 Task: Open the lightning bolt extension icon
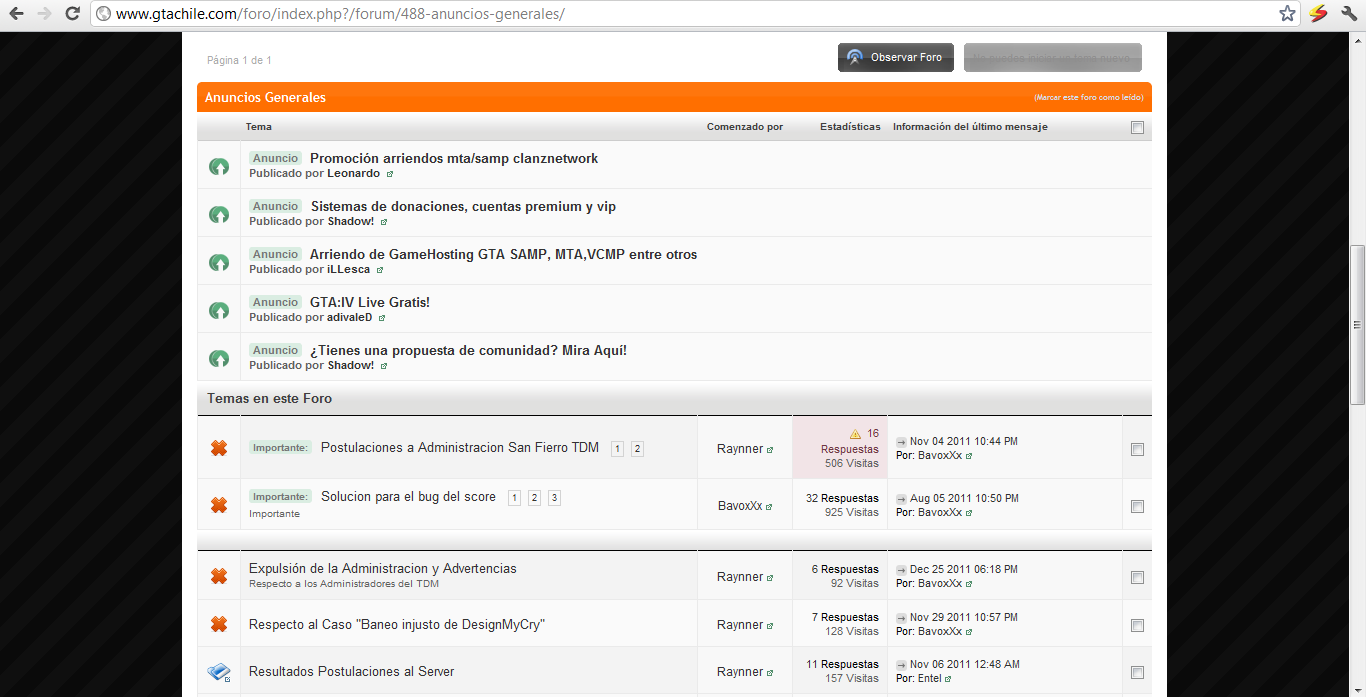point(1318,14)
